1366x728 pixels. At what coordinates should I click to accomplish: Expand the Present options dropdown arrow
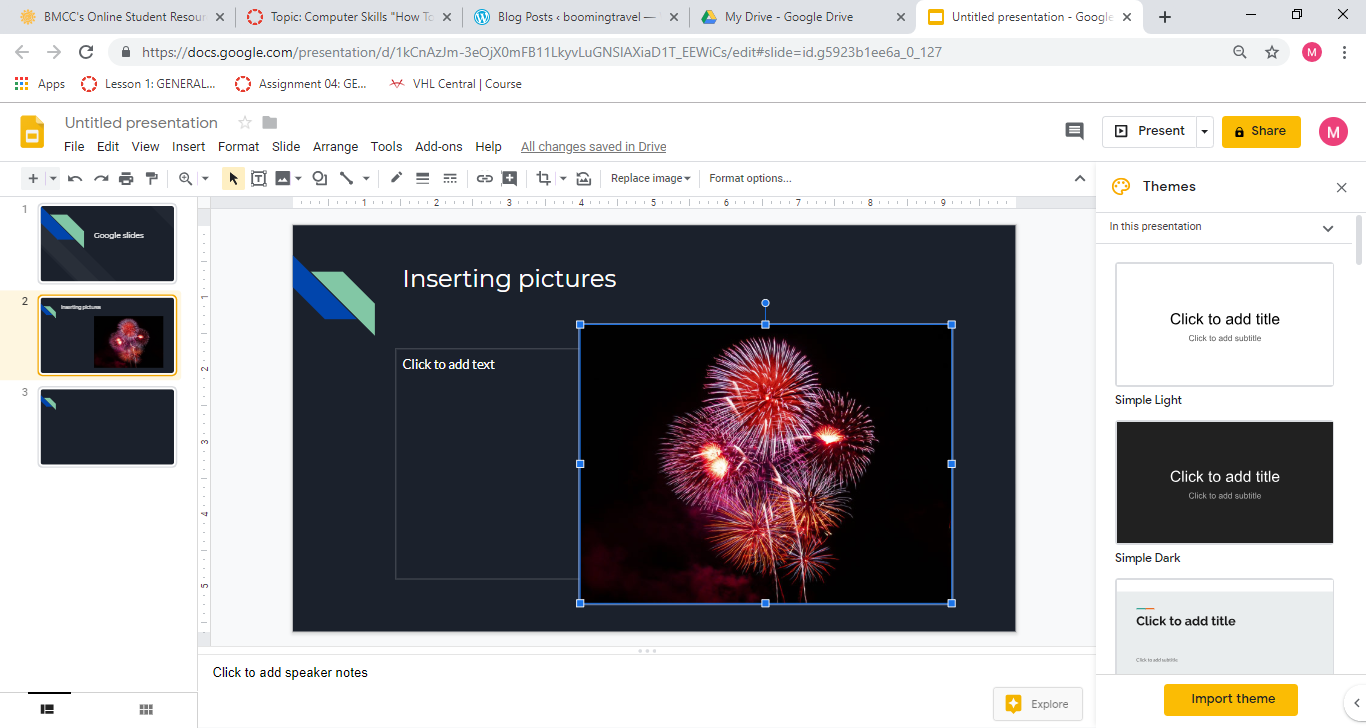click(1205, 132)
